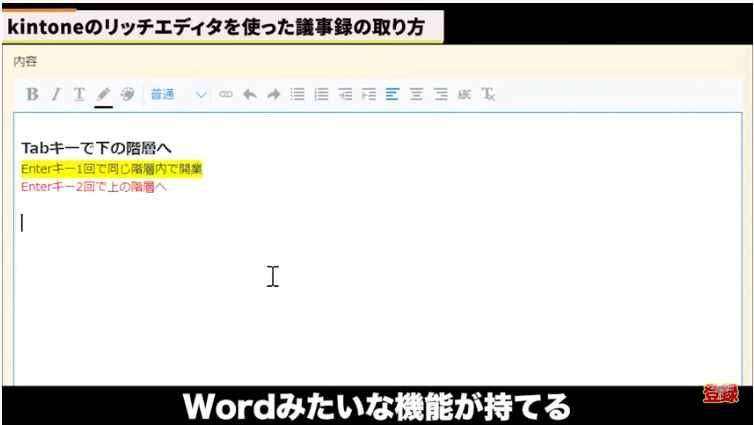Click the red Enterキー2回で上の階層へ line
Screen dimensions: 754x425
tap(94, 187)
